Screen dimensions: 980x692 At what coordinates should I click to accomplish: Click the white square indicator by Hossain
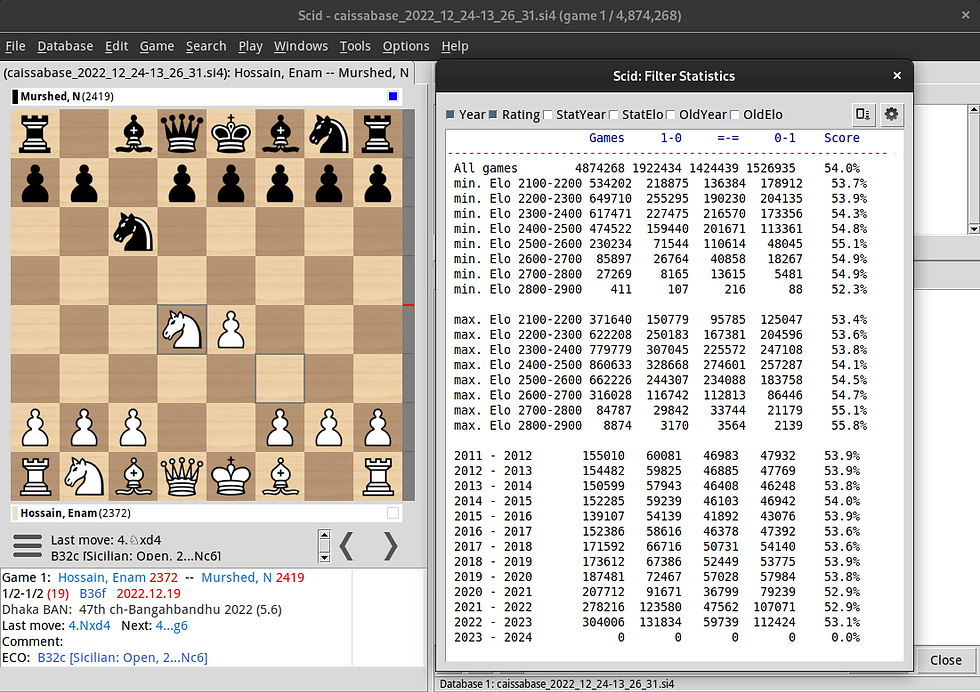click(392, 513)
